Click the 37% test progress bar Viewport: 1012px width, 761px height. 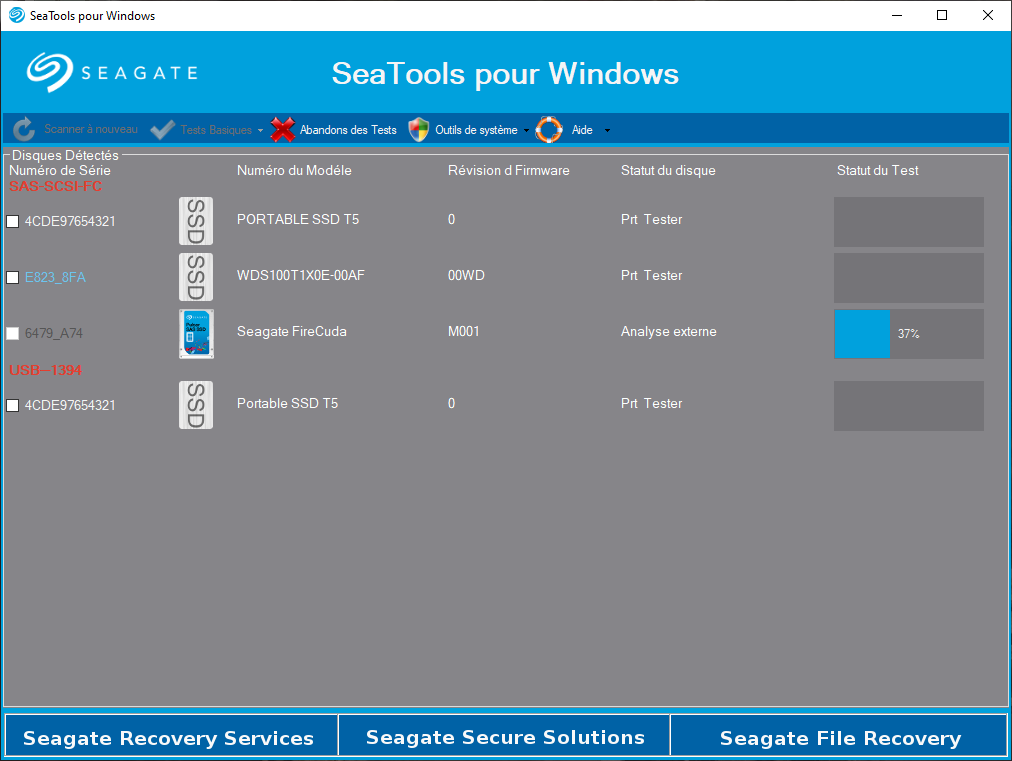point(909,334)
